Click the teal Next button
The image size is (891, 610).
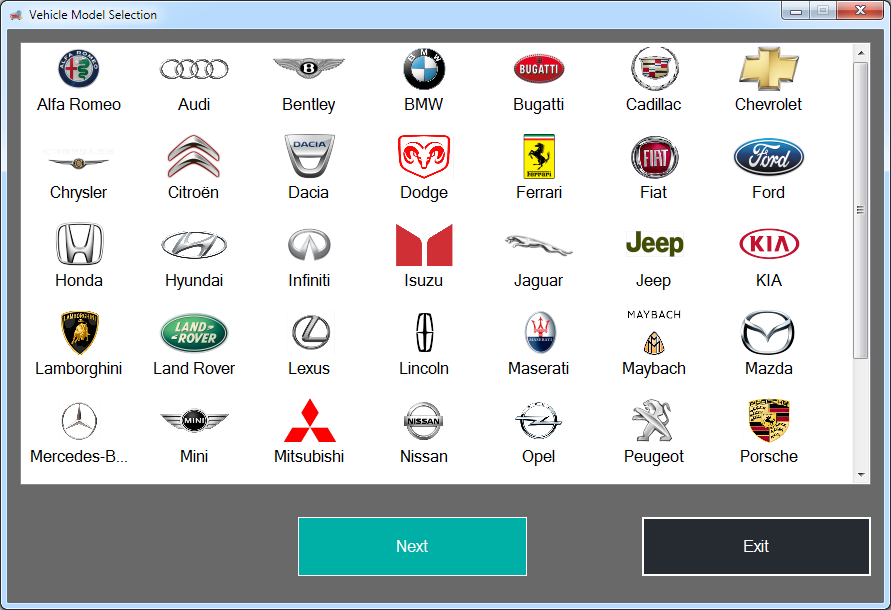[x=413, y=546]
